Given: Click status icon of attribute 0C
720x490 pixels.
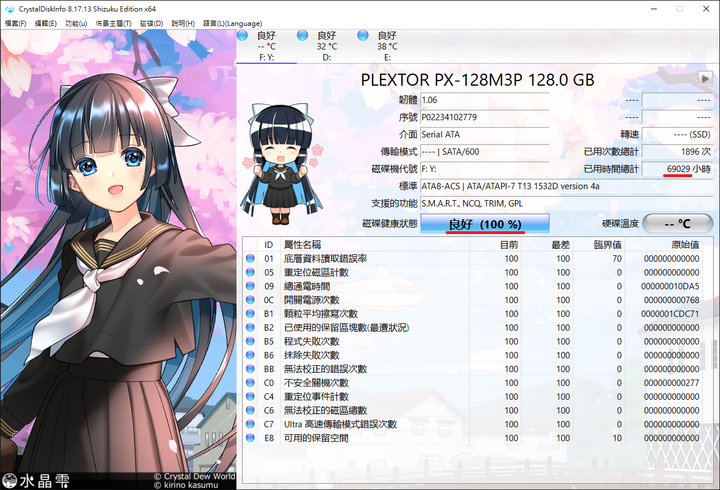Looking at the screenshot, I should (250, 300).
